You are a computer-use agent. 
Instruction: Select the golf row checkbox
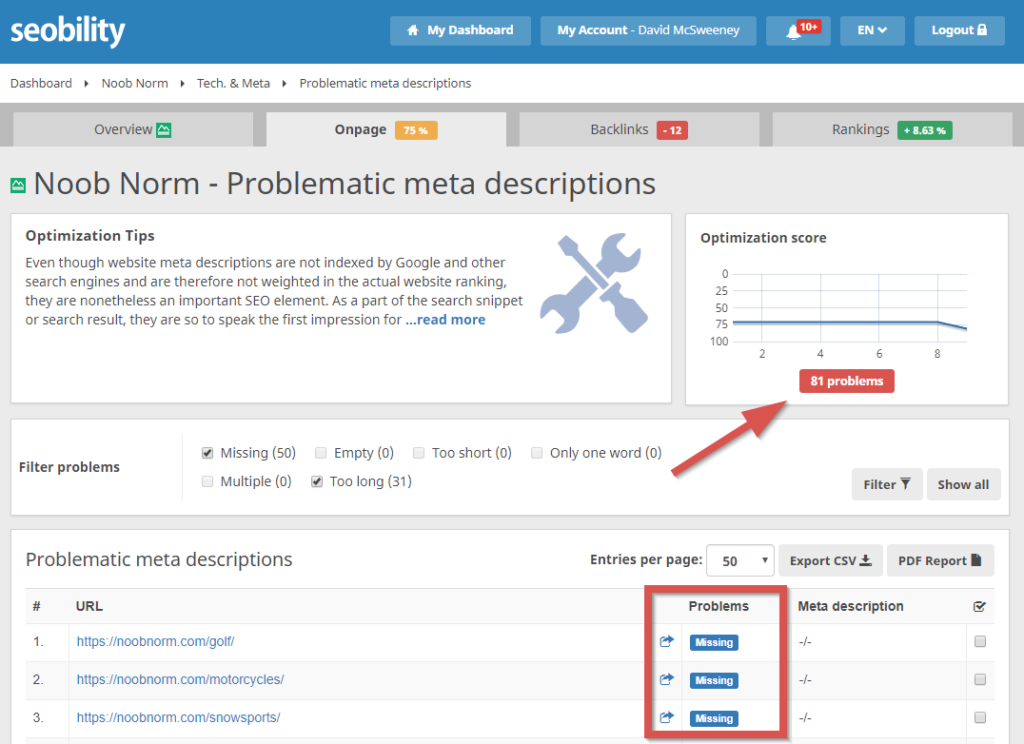point(980,641)
